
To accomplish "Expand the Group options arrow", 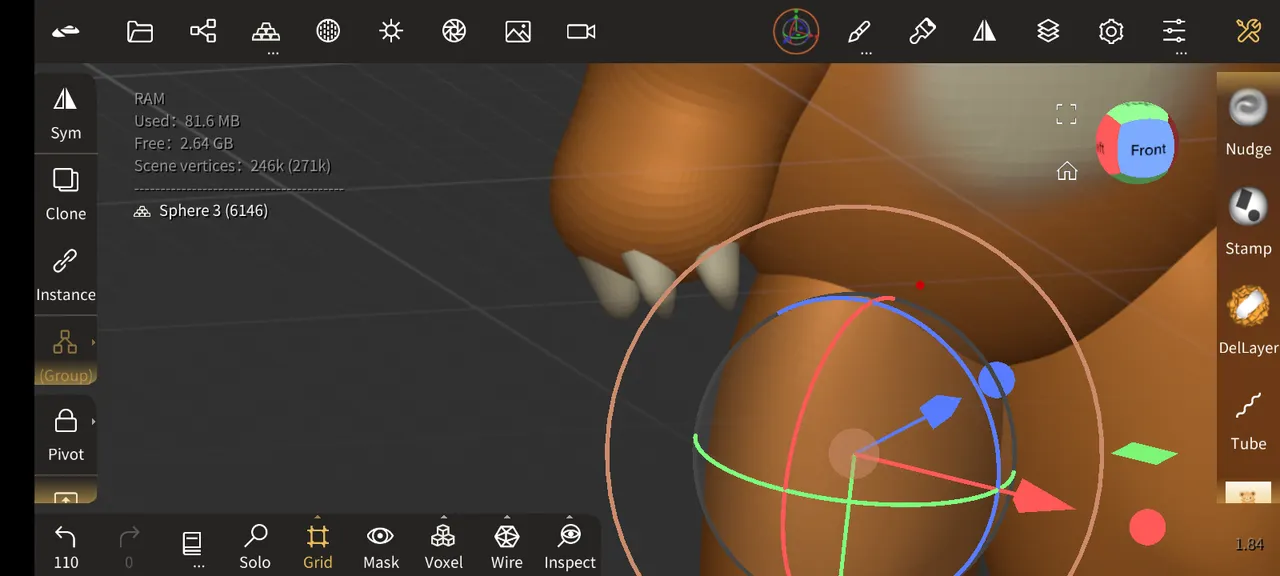I will (93, 343).
